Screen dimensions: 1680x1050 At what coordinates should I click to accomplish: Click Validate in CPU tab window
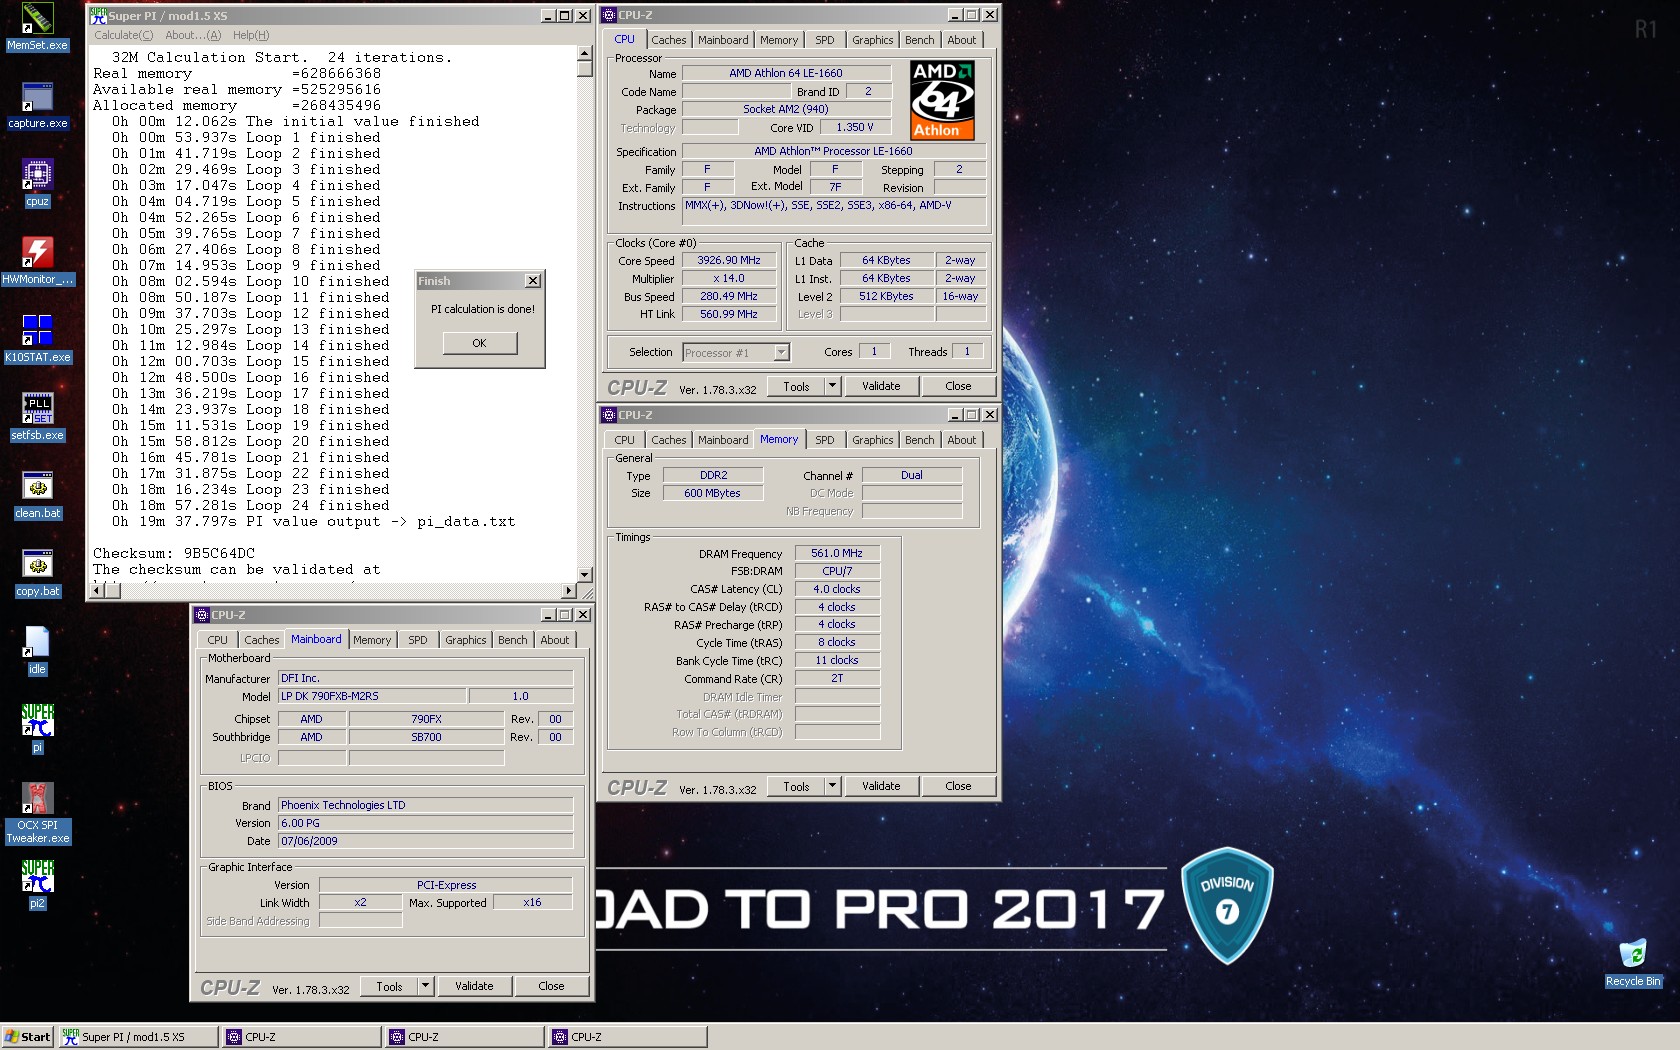click(x=881, y=386)
